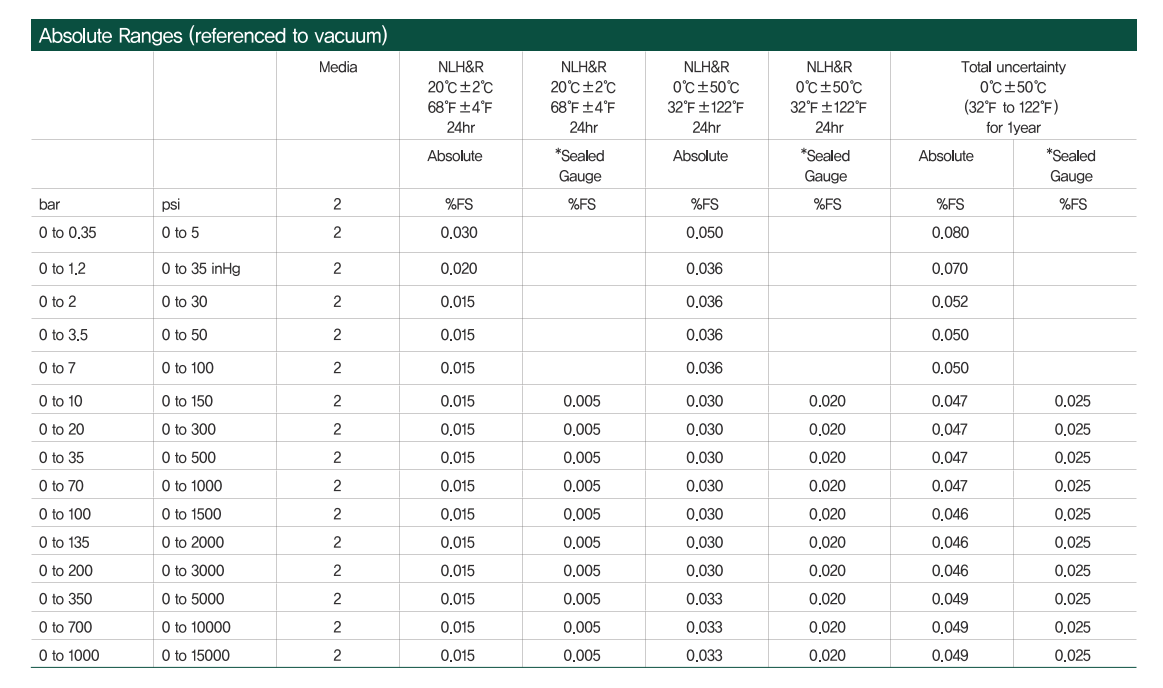
Task: Click the "0 to 150" psi range cell
Action: click(188, 401)
